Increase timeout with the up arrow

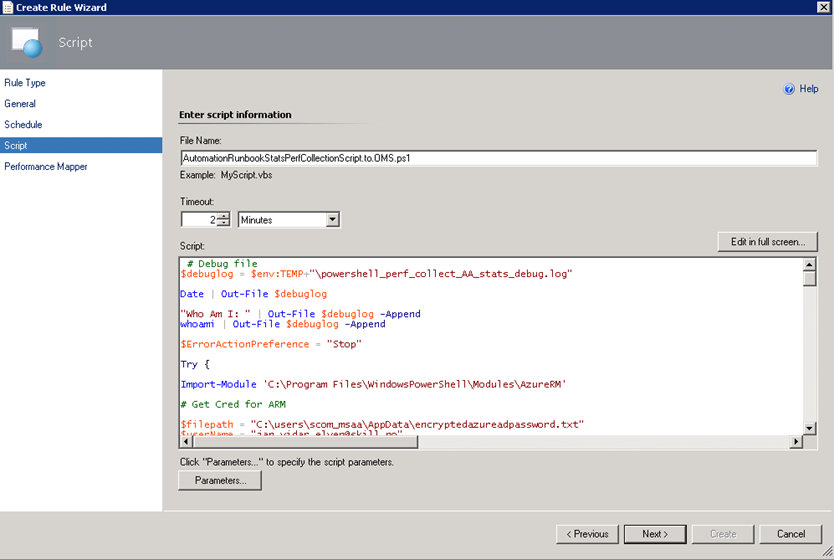coord(223,216)
